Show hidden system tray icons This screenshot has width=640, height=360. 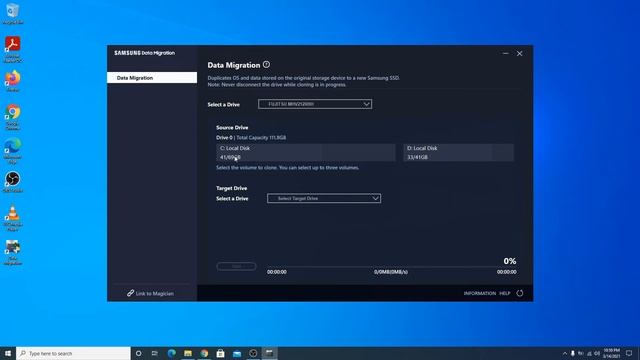(x=565, y=353)
